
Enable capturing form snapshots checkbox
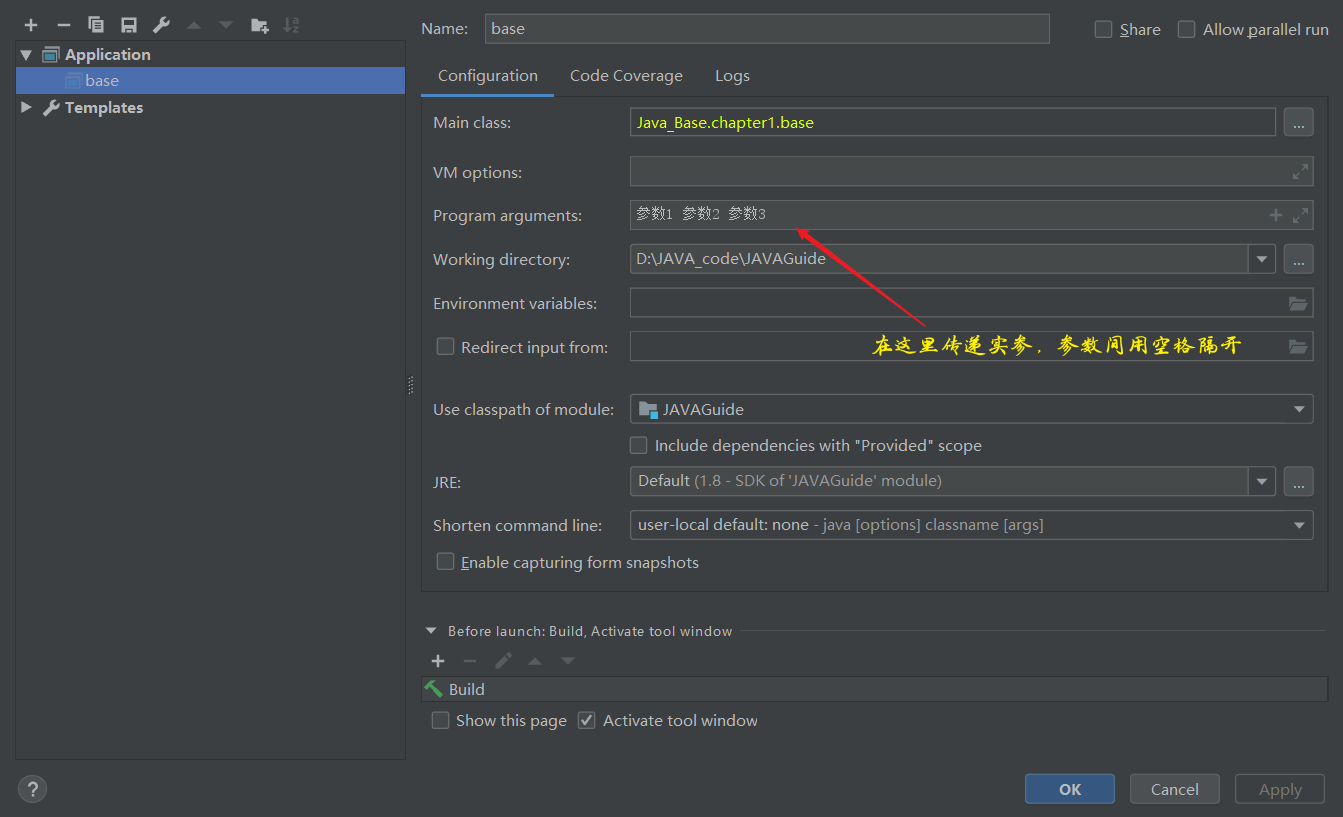445,562
